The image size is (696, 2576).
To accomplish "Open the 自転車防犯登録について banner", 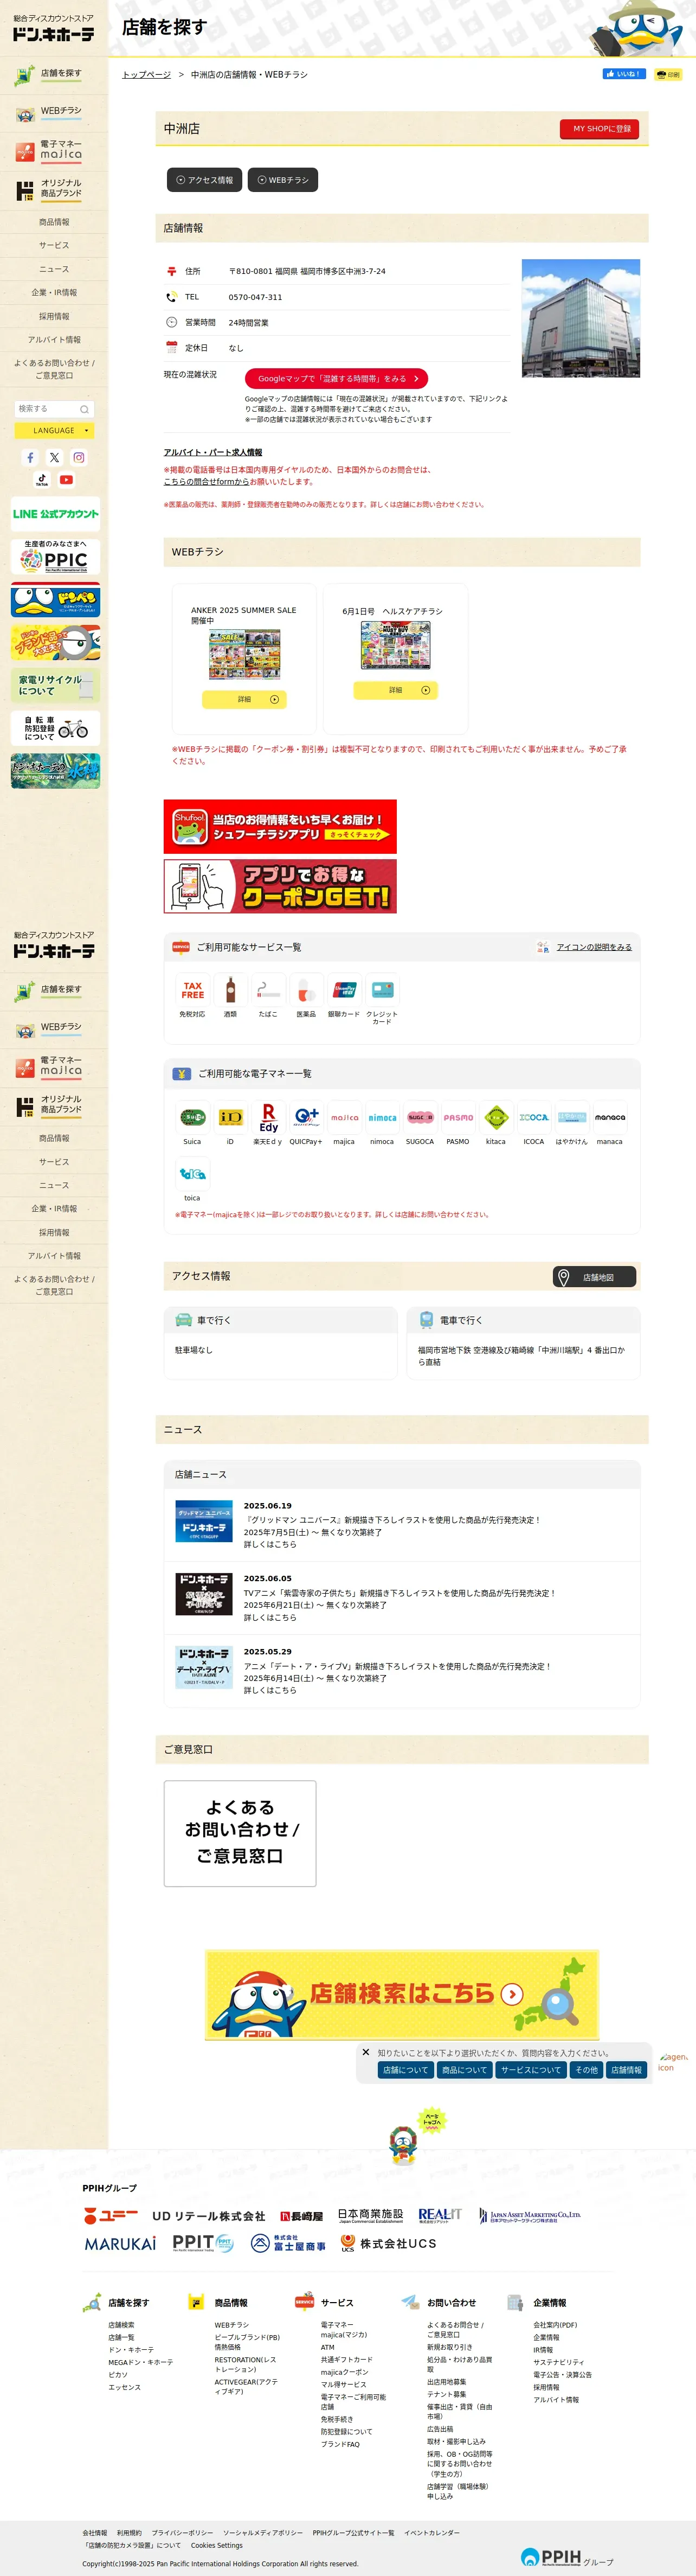I will 56,728.
